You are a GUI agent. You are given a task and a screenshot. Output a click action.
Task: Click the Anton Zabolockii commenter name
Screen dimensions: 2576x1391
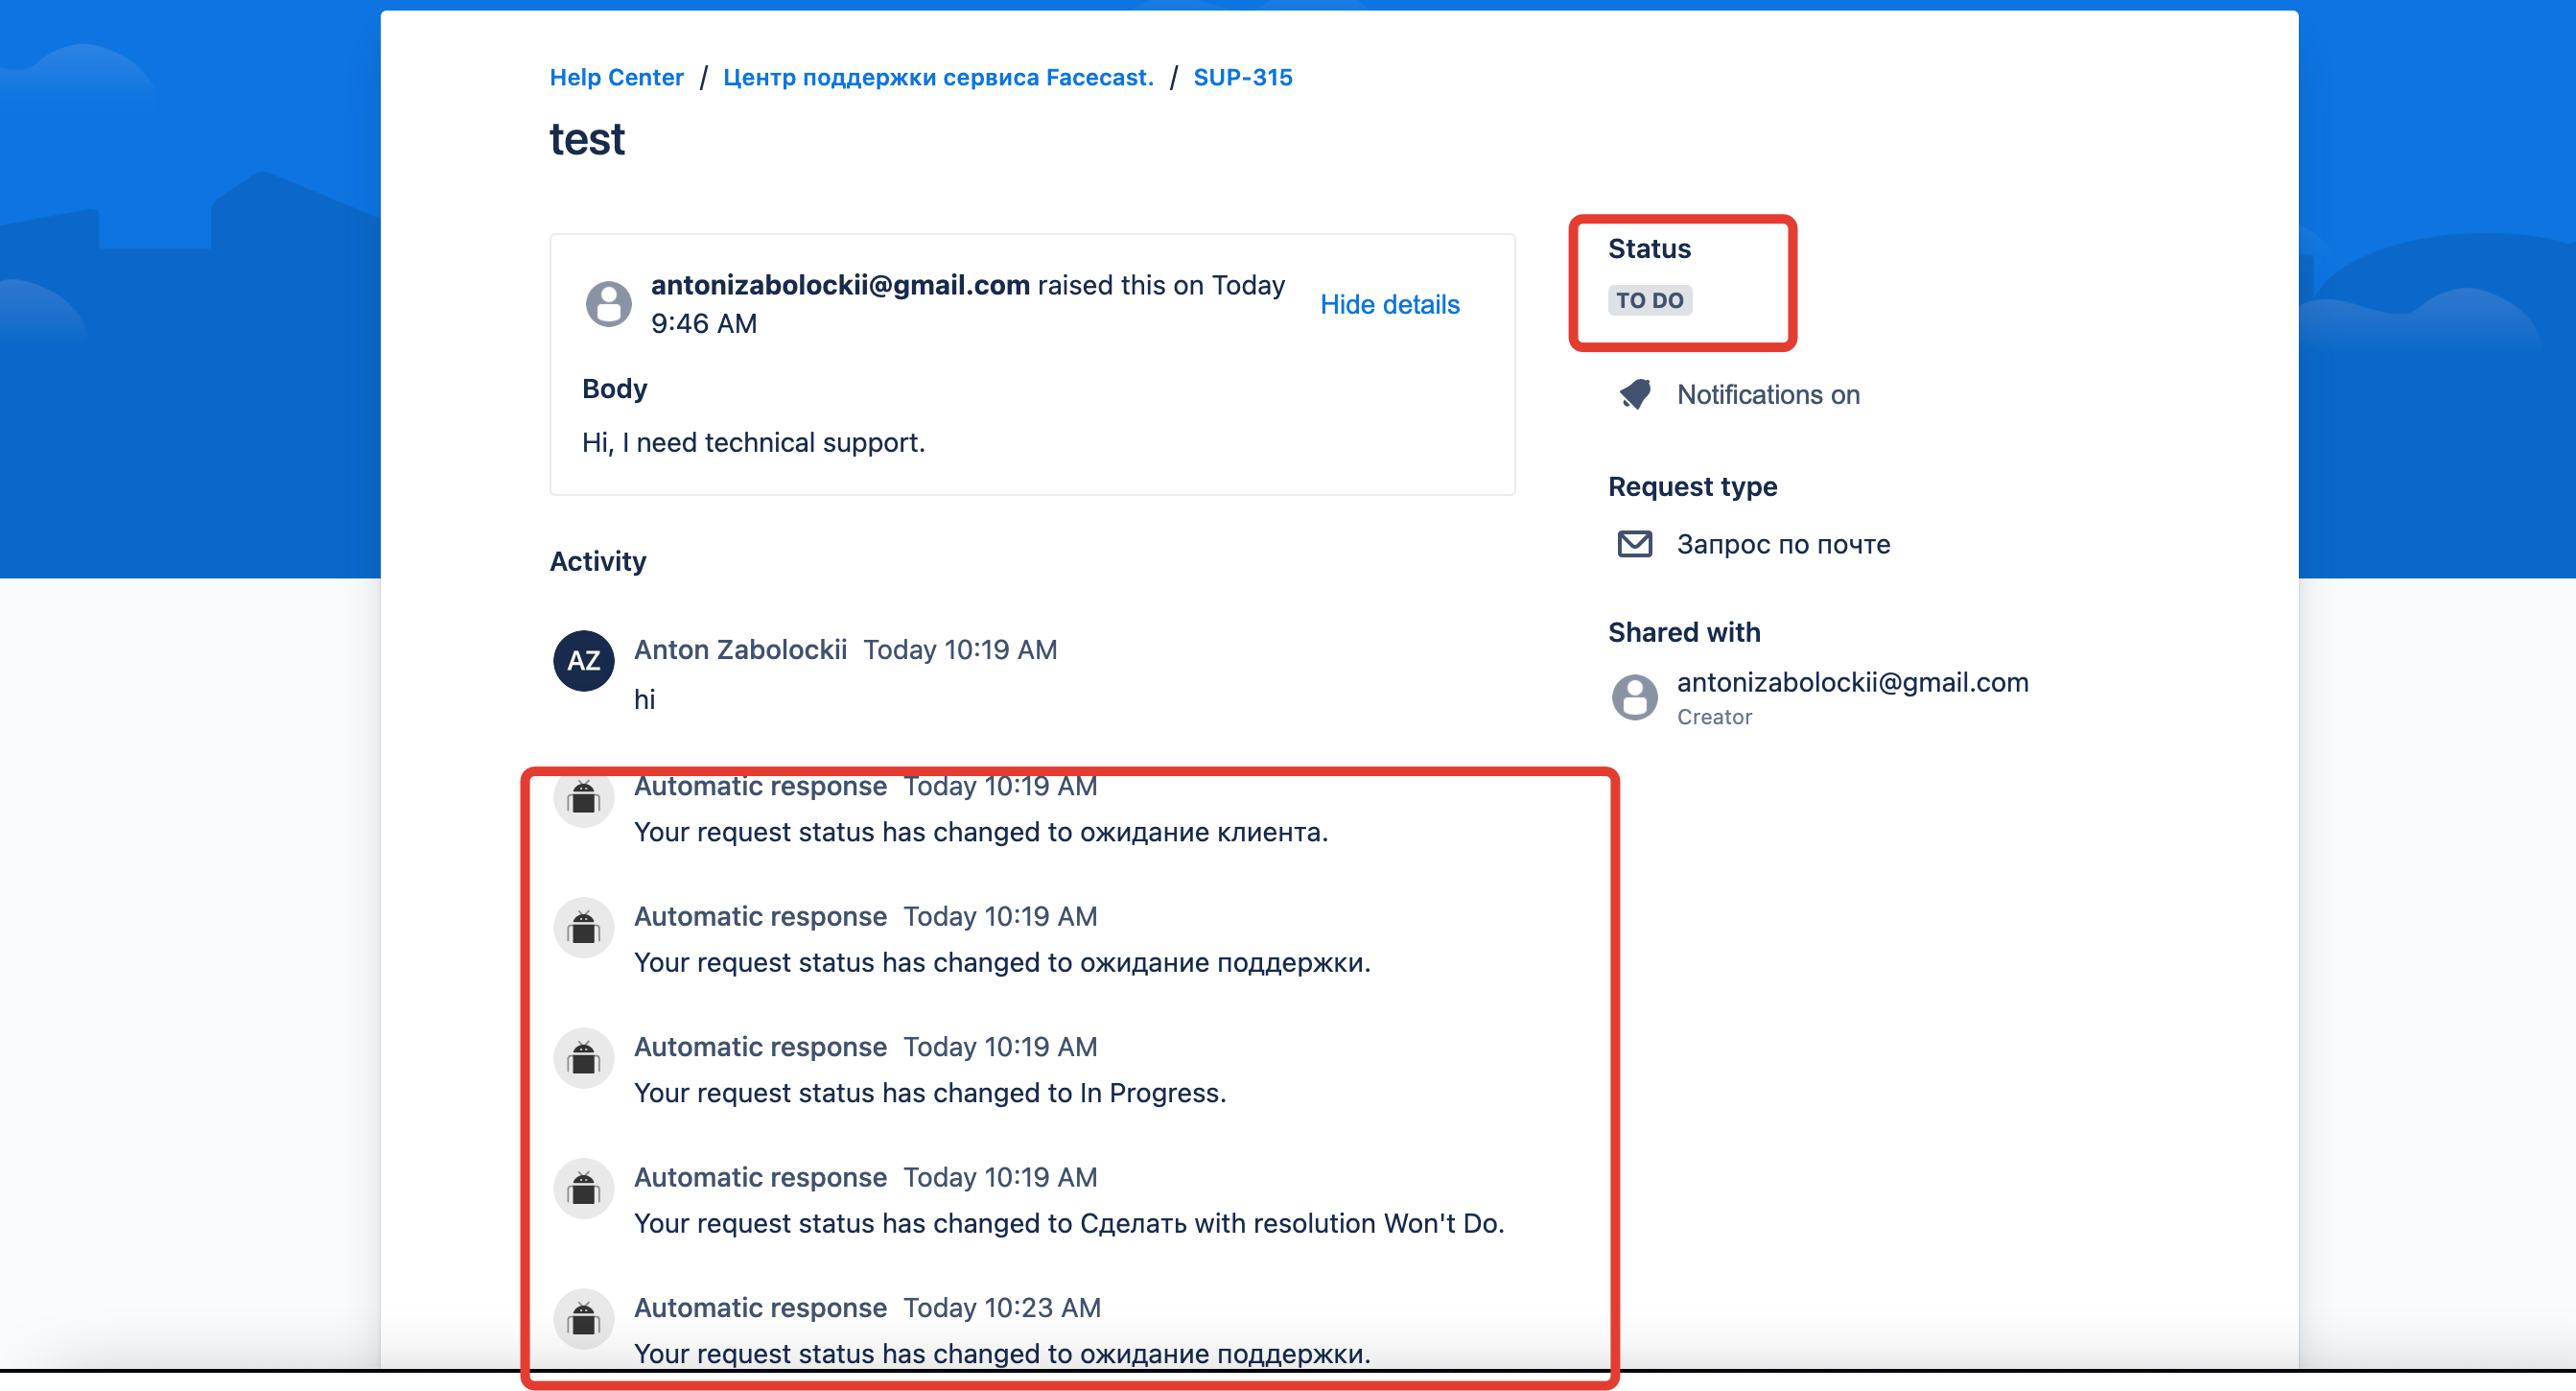click(739, 649)
